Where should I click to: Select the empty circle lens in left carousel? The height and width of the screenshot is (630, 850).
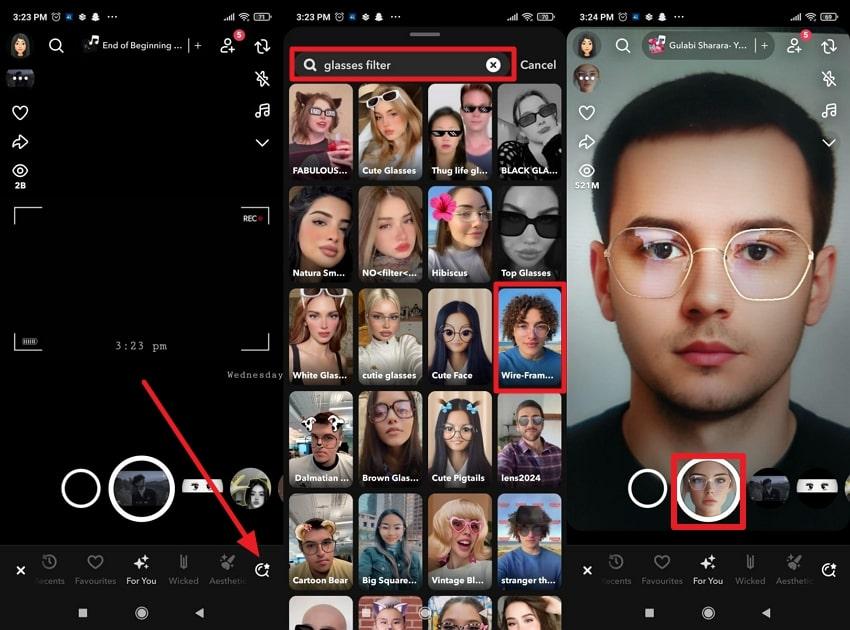coord(81,488)
